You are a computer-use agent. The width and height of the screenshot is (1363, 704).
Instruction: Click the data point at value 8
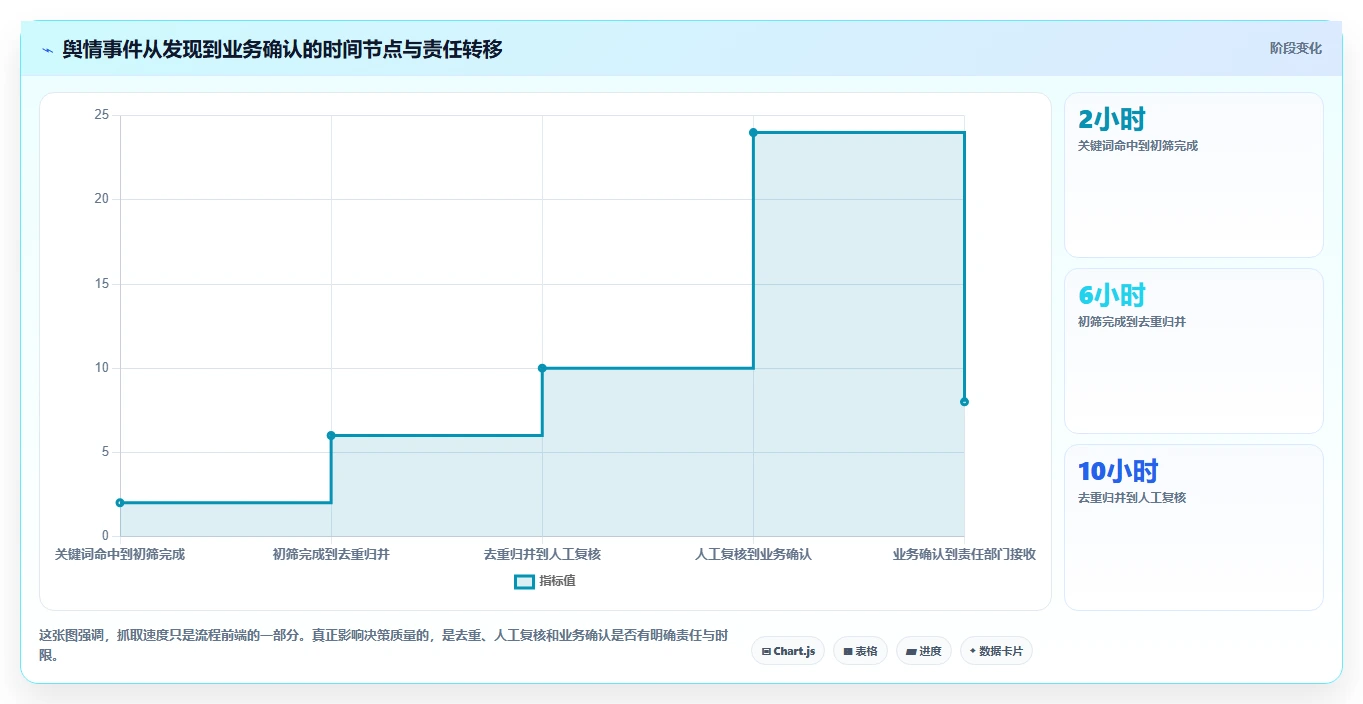pos(964,401)
